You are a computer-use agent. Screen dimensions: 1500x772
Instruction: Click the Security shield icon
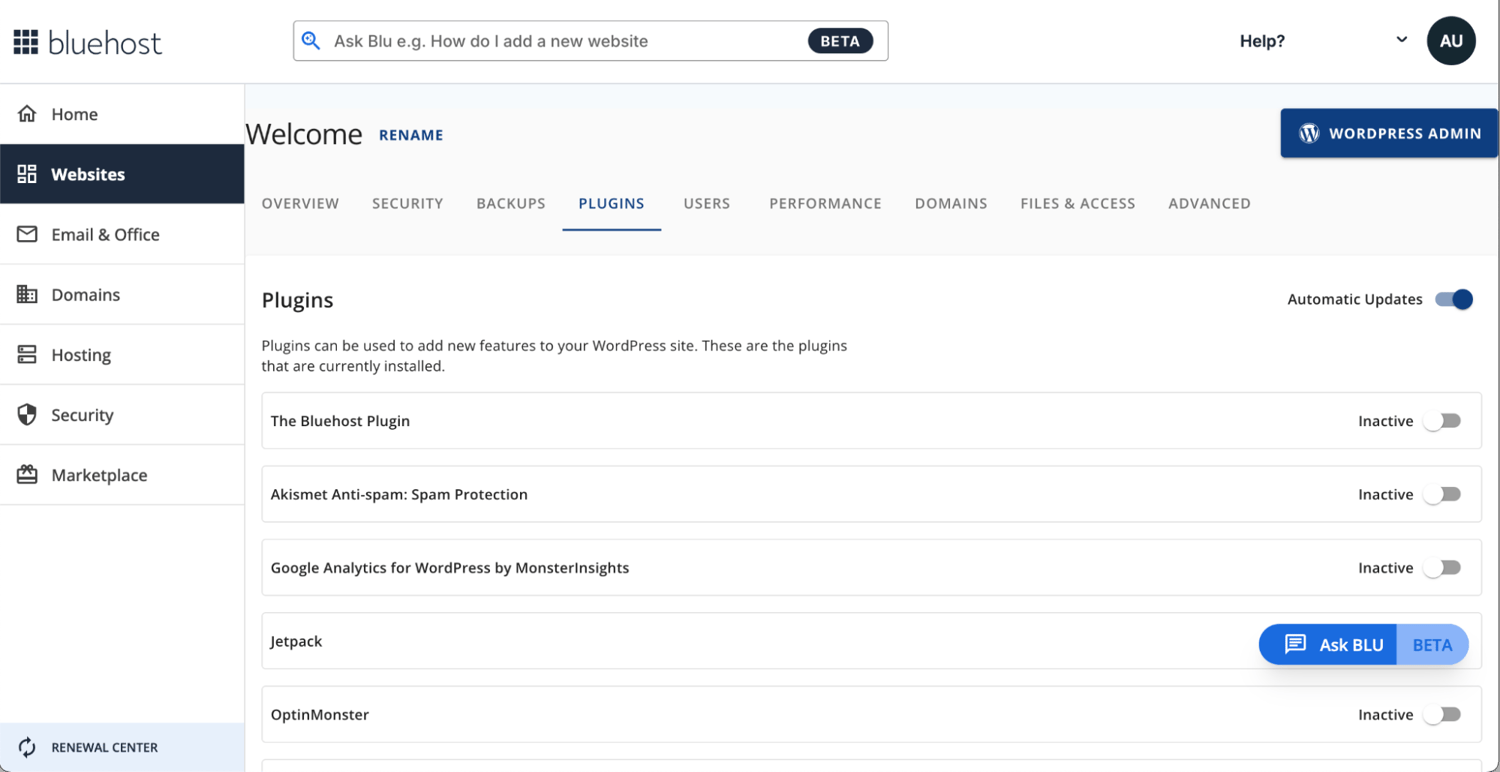pyautogui.click(x=27, y=414)
